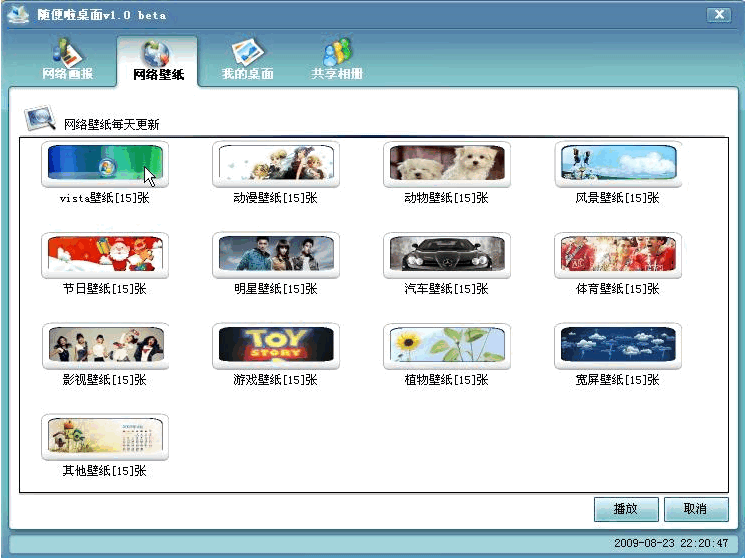This screenshot has height=559, width=745.
Task: Click the 宽屏壁纸[15]张 label
Action: click(618, 379)
